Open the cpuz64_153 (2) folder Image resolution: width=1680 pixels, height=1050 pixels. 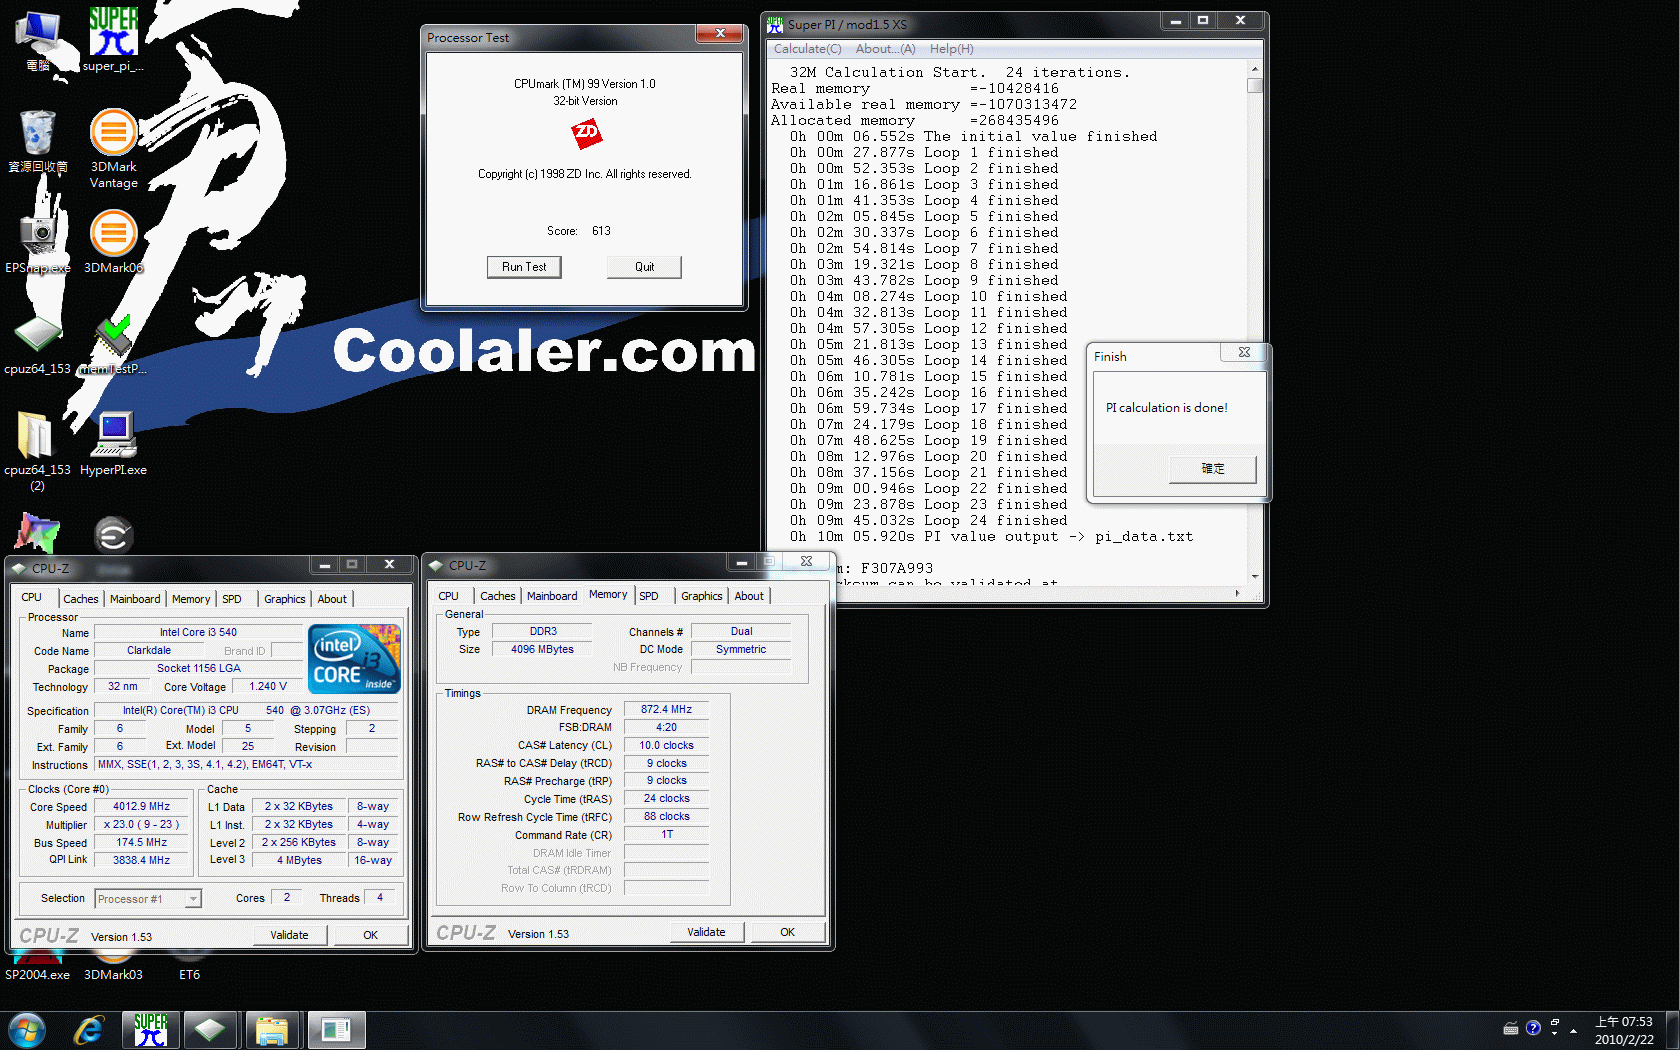(38, 450)
